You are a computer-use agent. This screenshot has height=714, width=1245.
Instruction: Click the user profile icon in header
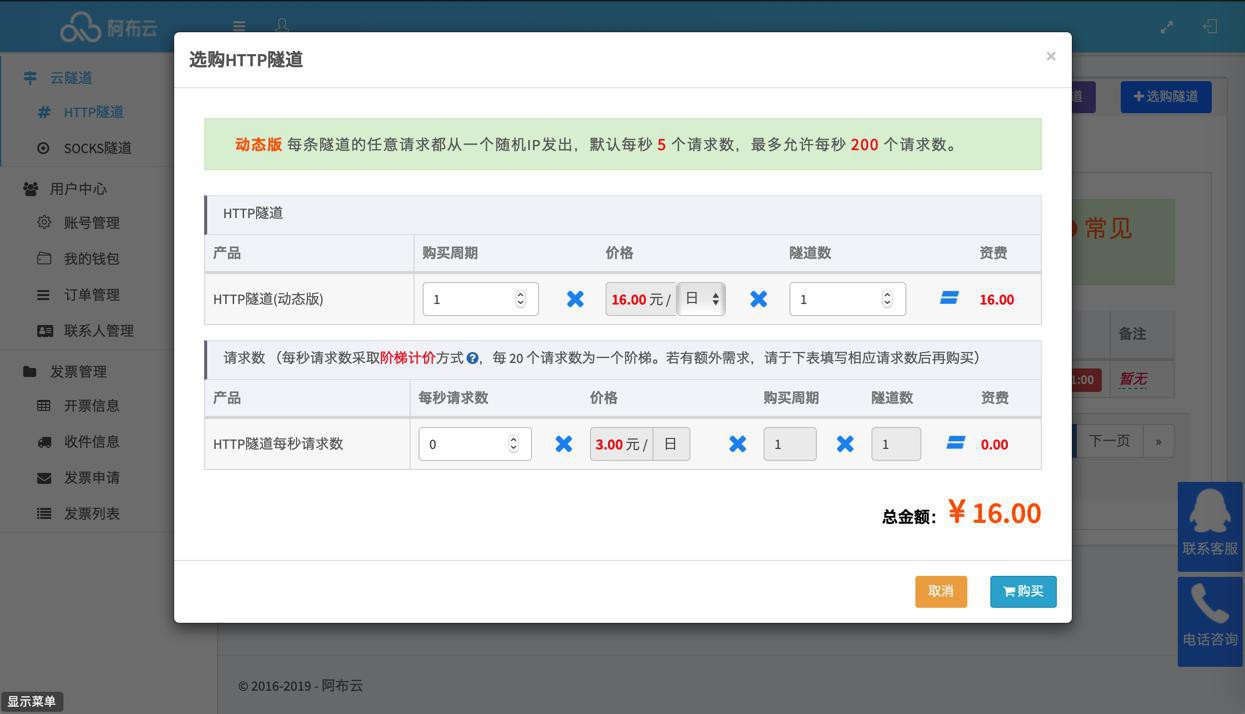pyautogui.click(x=282, y=26)
